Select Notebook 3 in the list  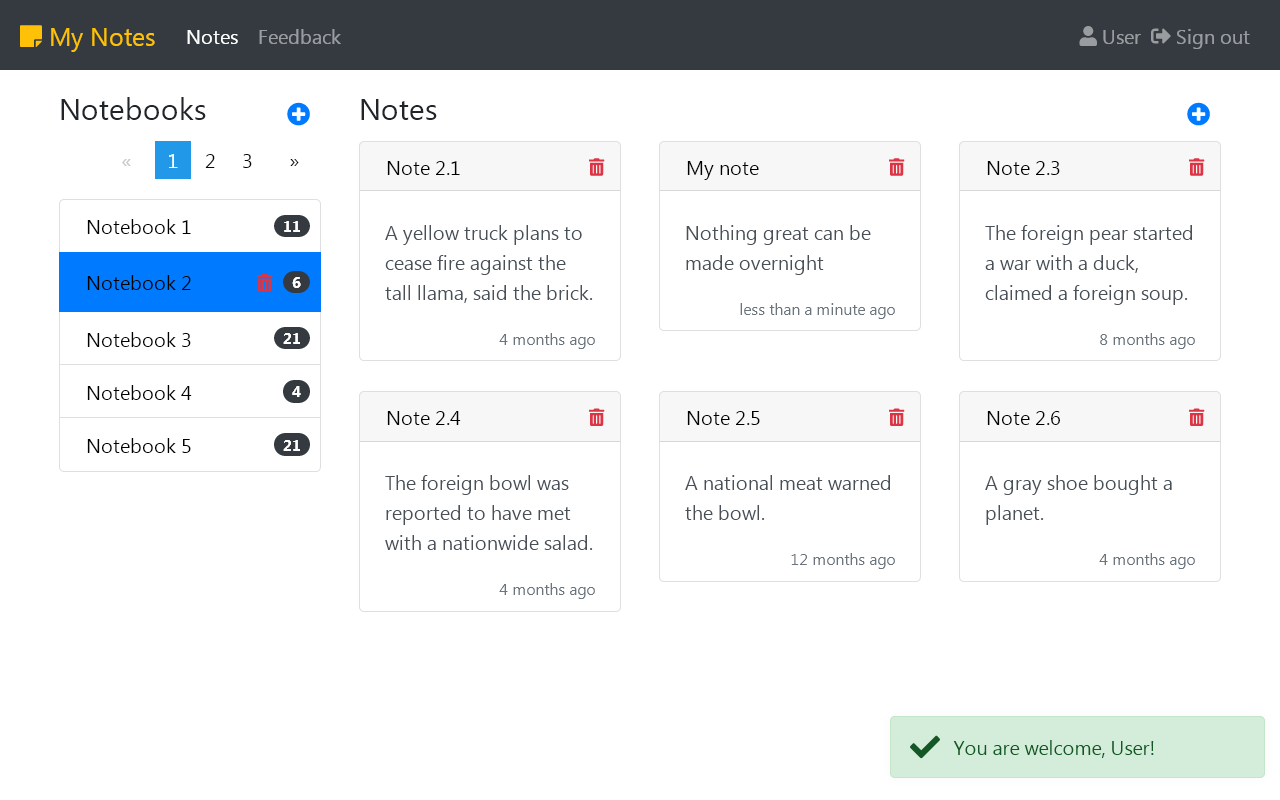click(190, 339)
